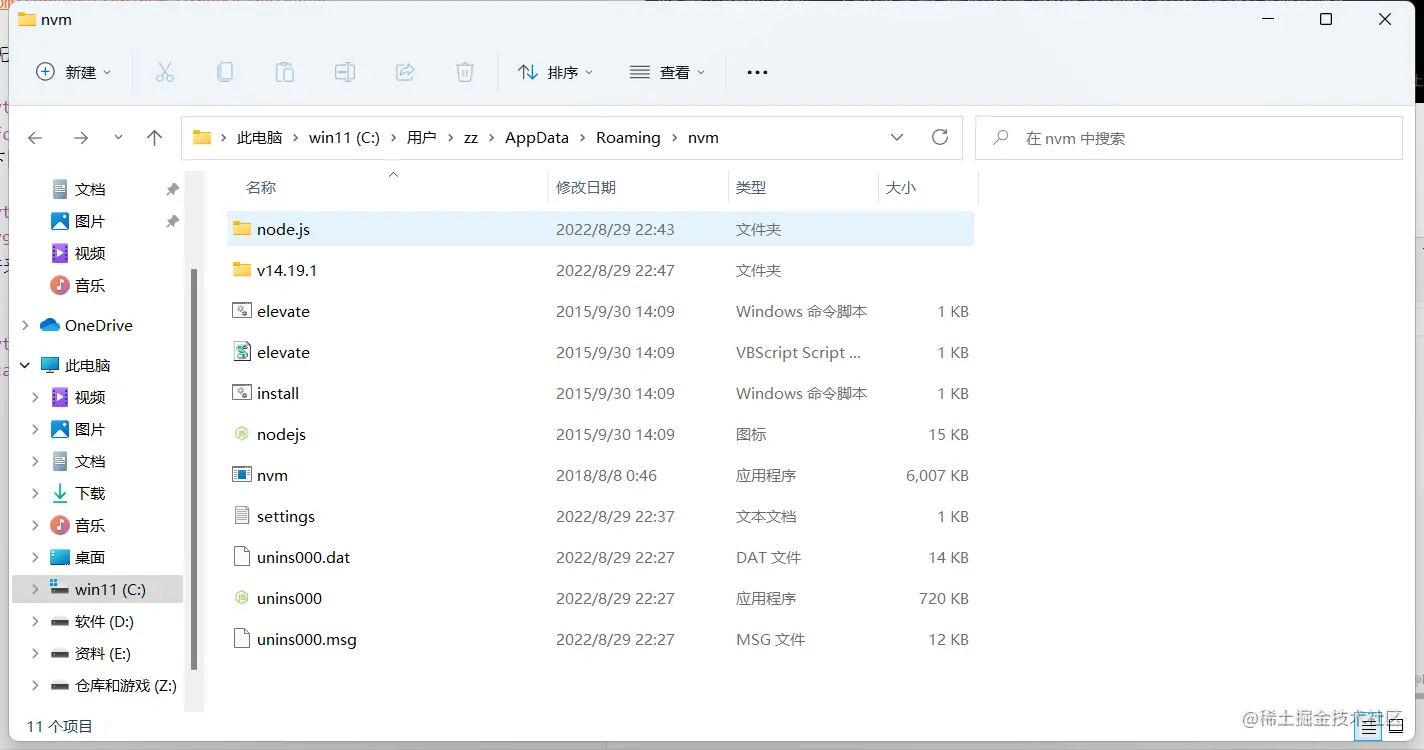Open the 新建 (New) dropdown
Screen dimensions: 1424x750
click(74, 72)
